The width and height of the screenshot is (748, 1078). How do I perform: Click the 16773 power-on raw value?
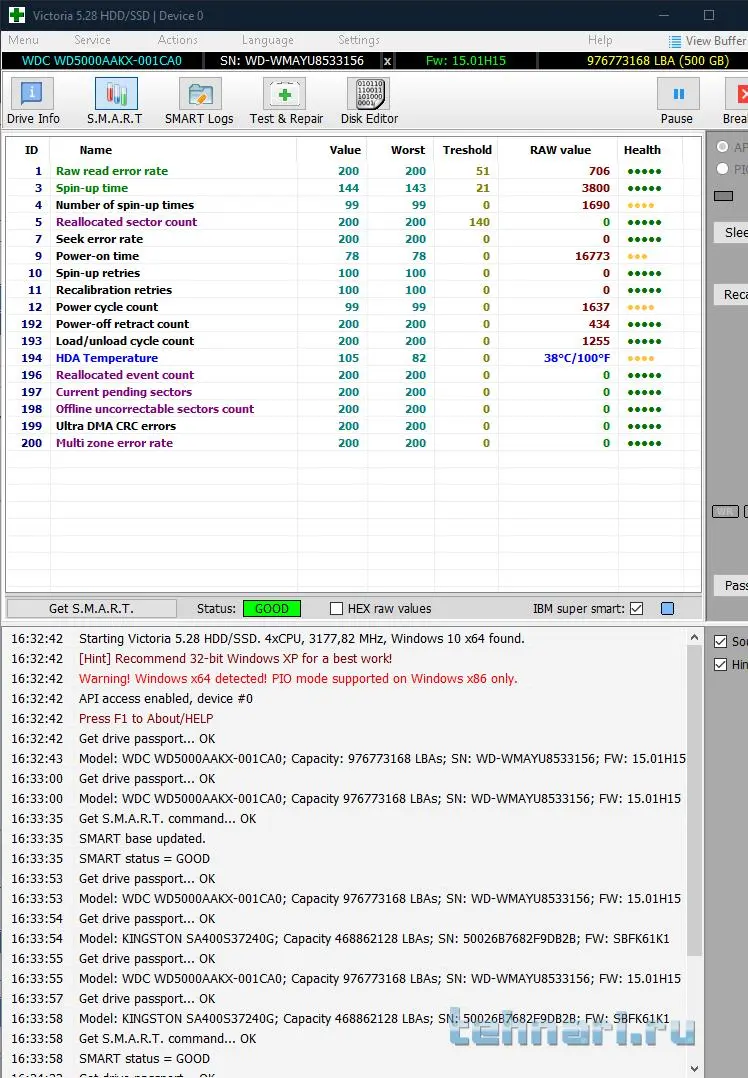(592, 256)
